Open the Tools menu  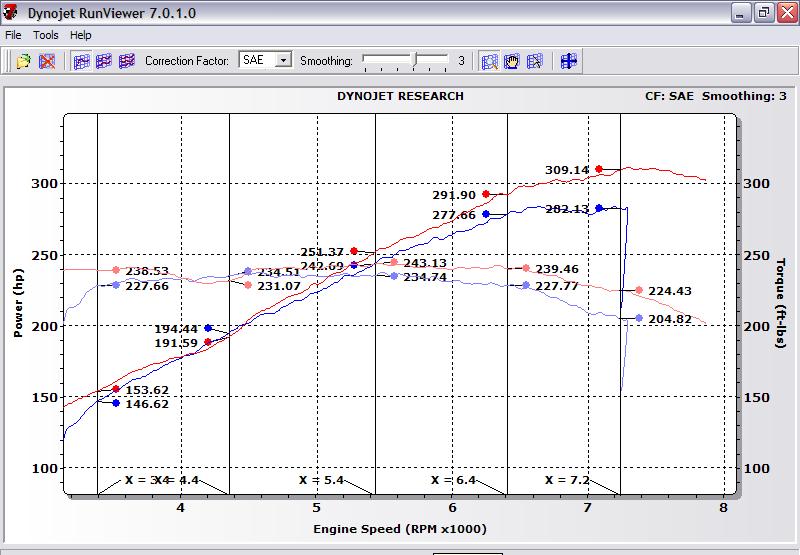tap(46, 35)
